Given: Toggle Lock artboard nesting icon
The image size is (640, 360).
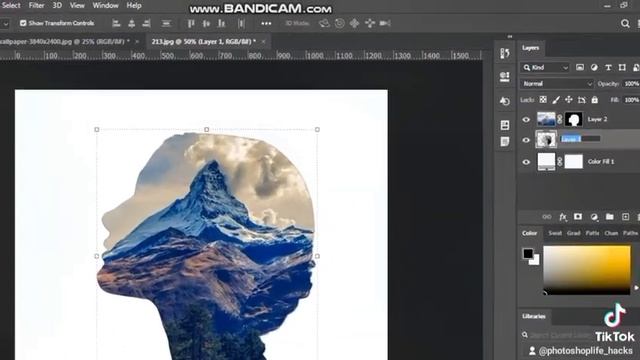Looking at the screenshot, I should click(582, 100).
